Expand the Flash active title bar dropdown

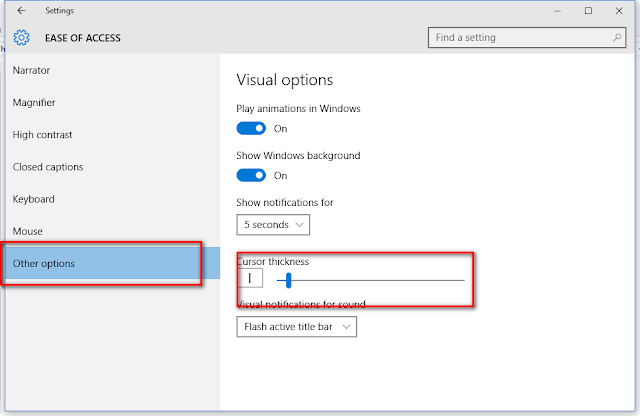(x=296, y=326)
